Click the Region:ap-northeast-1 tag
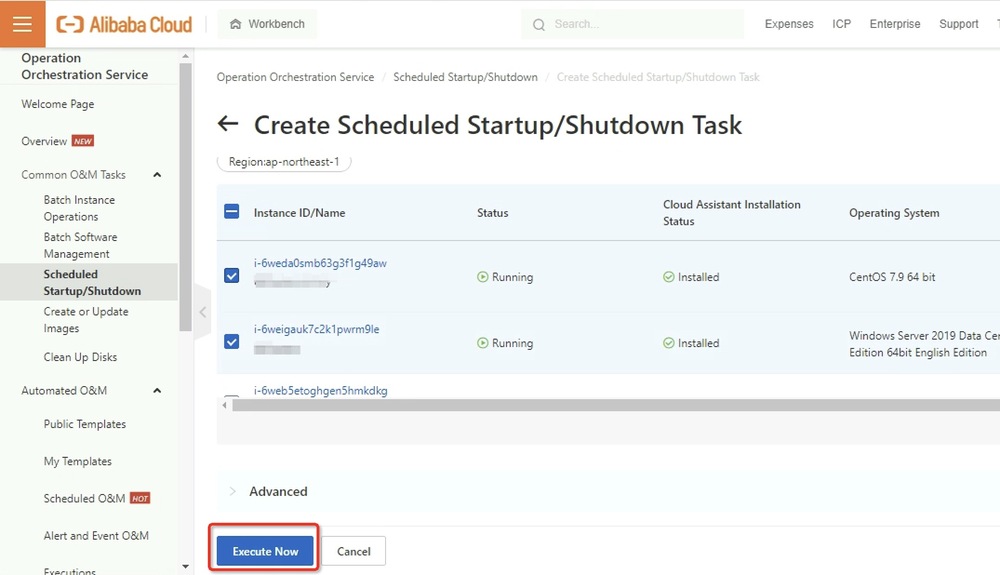Image resolution: width=1000 pixels, height=575 pixels. coord(284,162)
